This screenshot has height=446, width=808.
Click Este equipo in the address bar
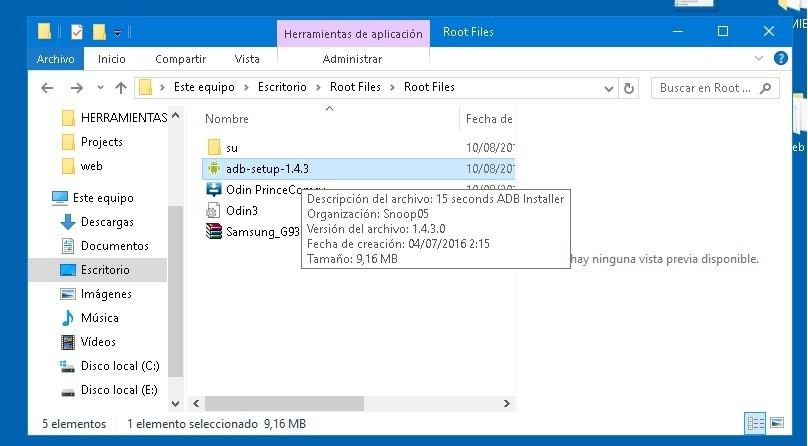pos(204,87)
